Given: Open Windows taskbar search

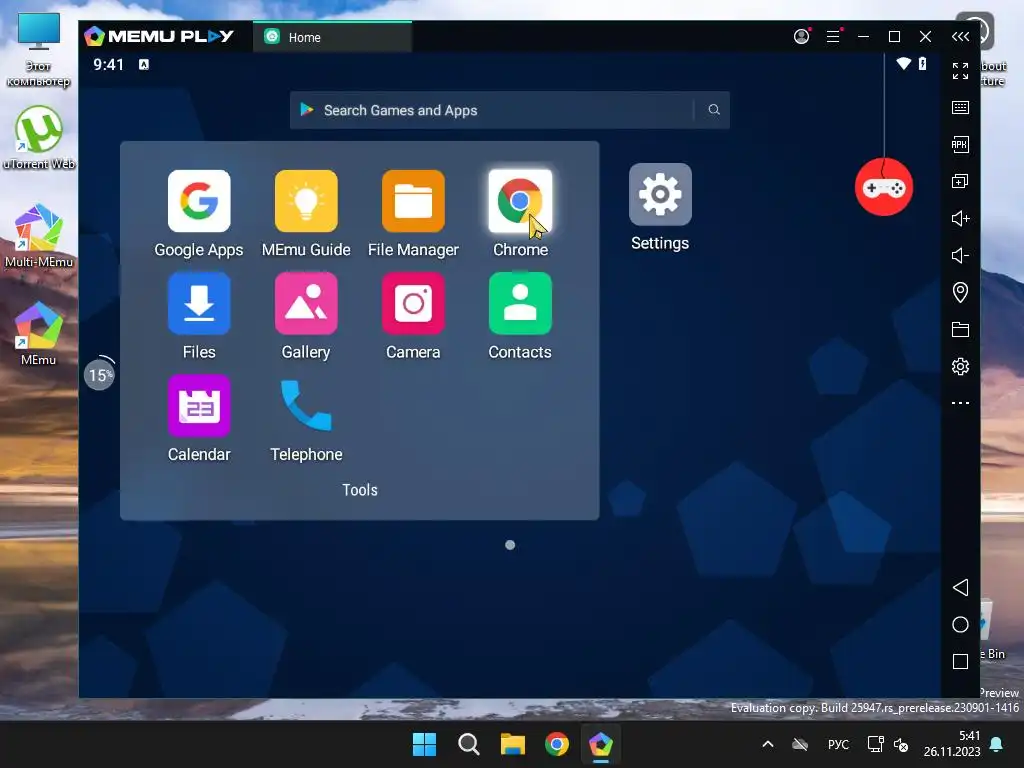Looking at the screenshot, I should pos(468,744).
